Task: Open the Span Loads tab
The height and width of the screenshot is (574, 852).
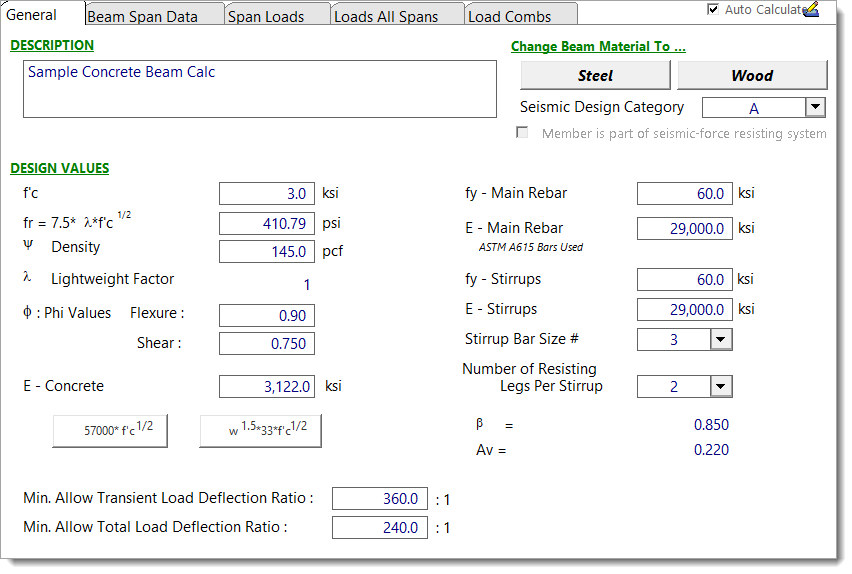Action: 266,16
